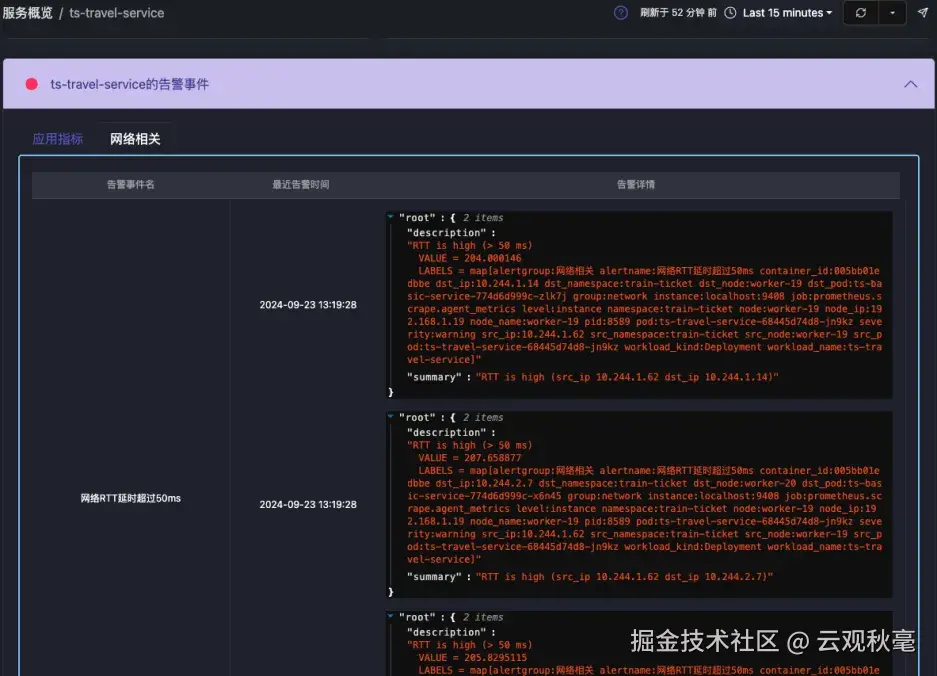Click the paper plane share icon
The width and height of the screenshot is (937, 676).
[x=923, y=13]
